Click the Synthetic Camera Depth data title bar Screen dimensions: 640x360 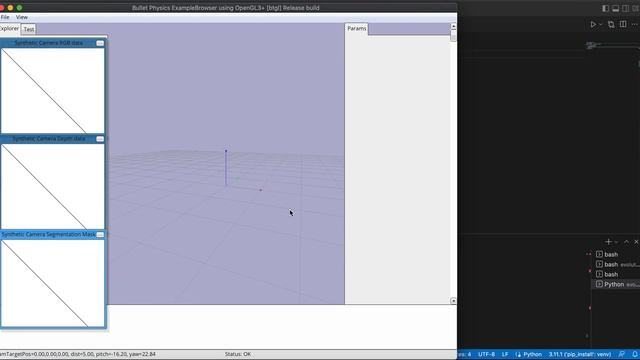[49, 139]
